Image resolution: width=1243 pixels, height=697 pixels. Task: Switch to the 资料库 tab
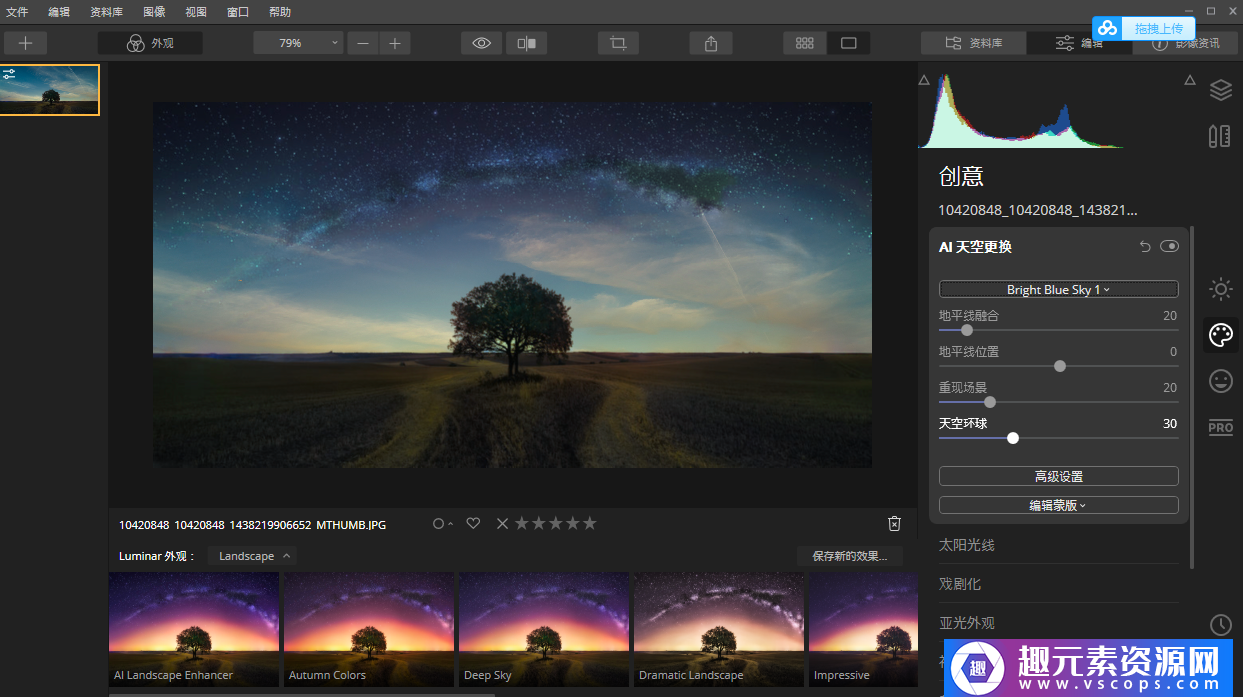(x=973, y=43)
